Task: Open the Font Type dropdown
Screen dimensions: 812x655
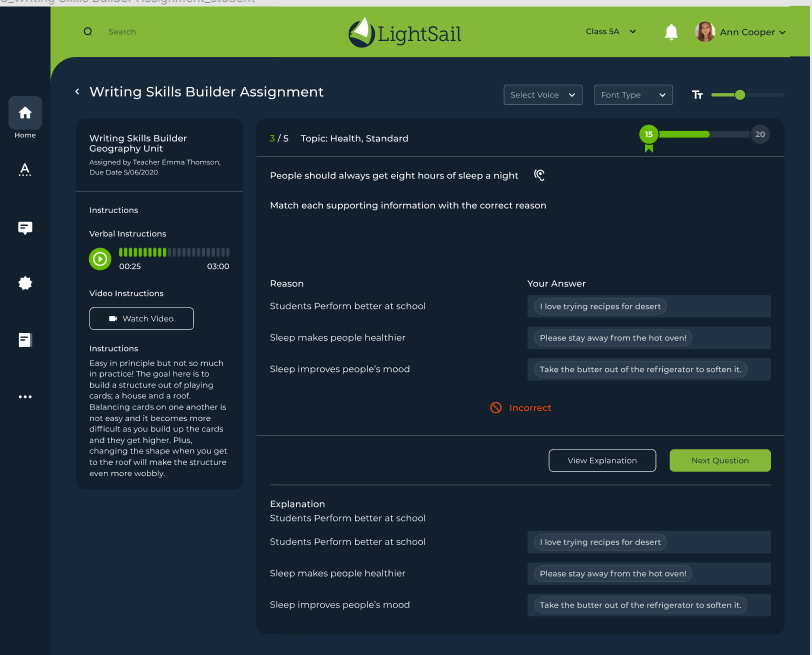Action: (x=633, y=95)
